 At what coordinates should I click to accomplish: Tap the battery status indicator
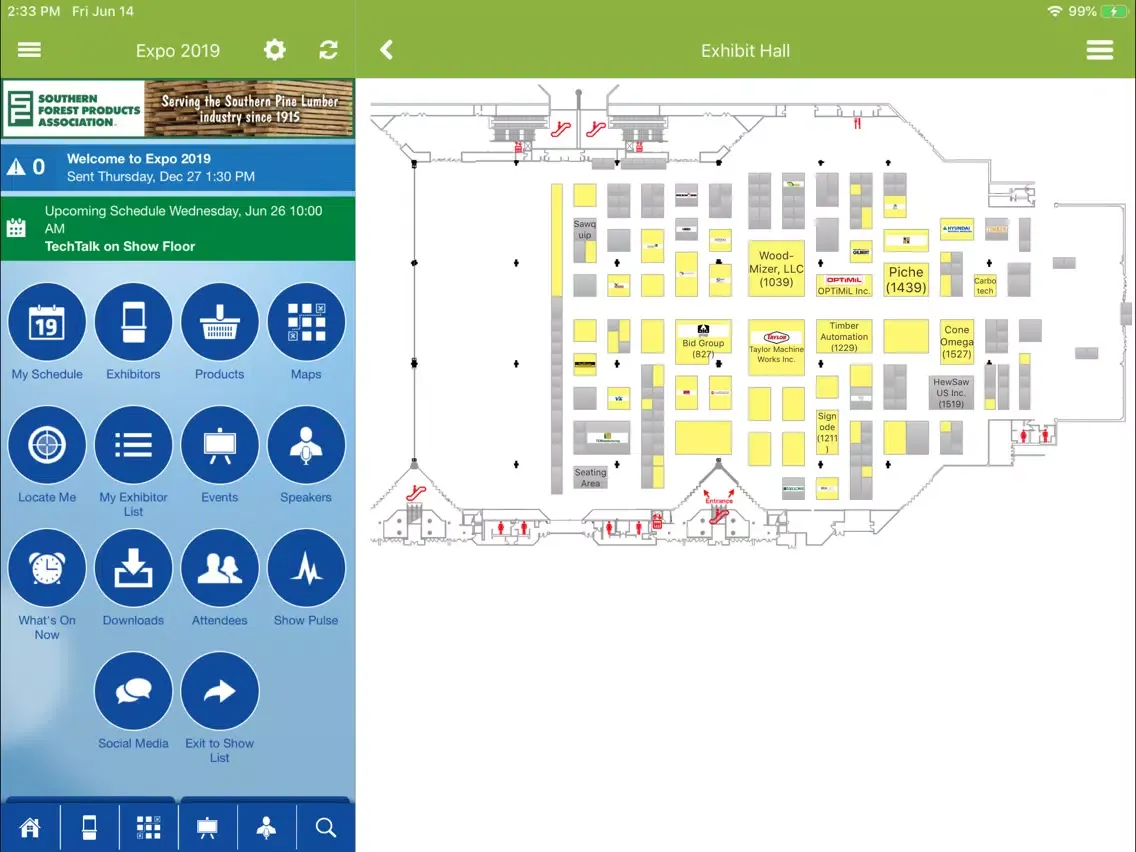1113,11
